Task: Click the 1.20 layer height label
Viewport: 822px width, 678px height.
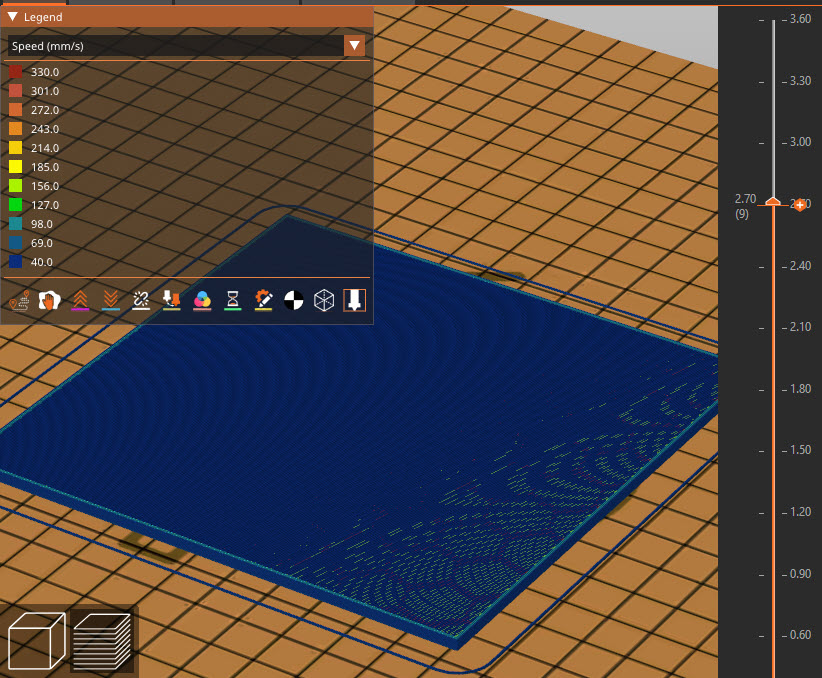Action: click(800, 512)
